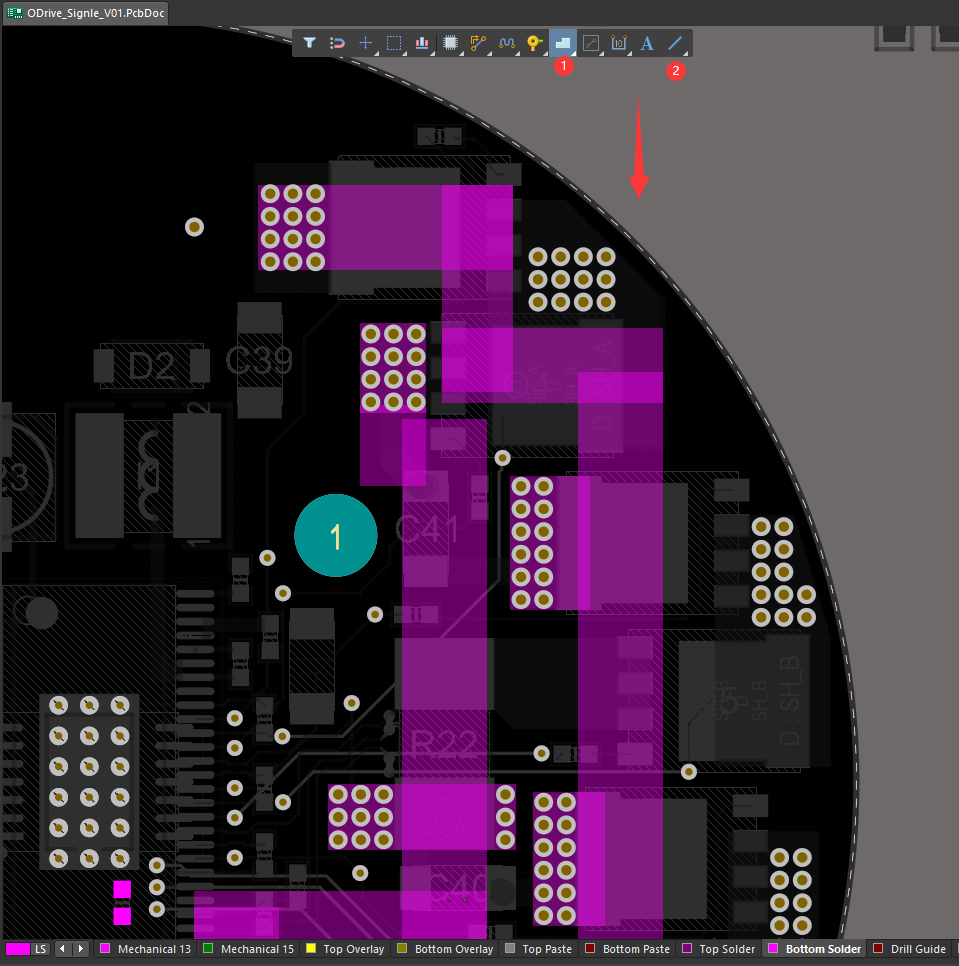Viewport: 959px width, 966px height.
Task: Select the Interactive Length Tuning tool
Action: click(506, 43)
